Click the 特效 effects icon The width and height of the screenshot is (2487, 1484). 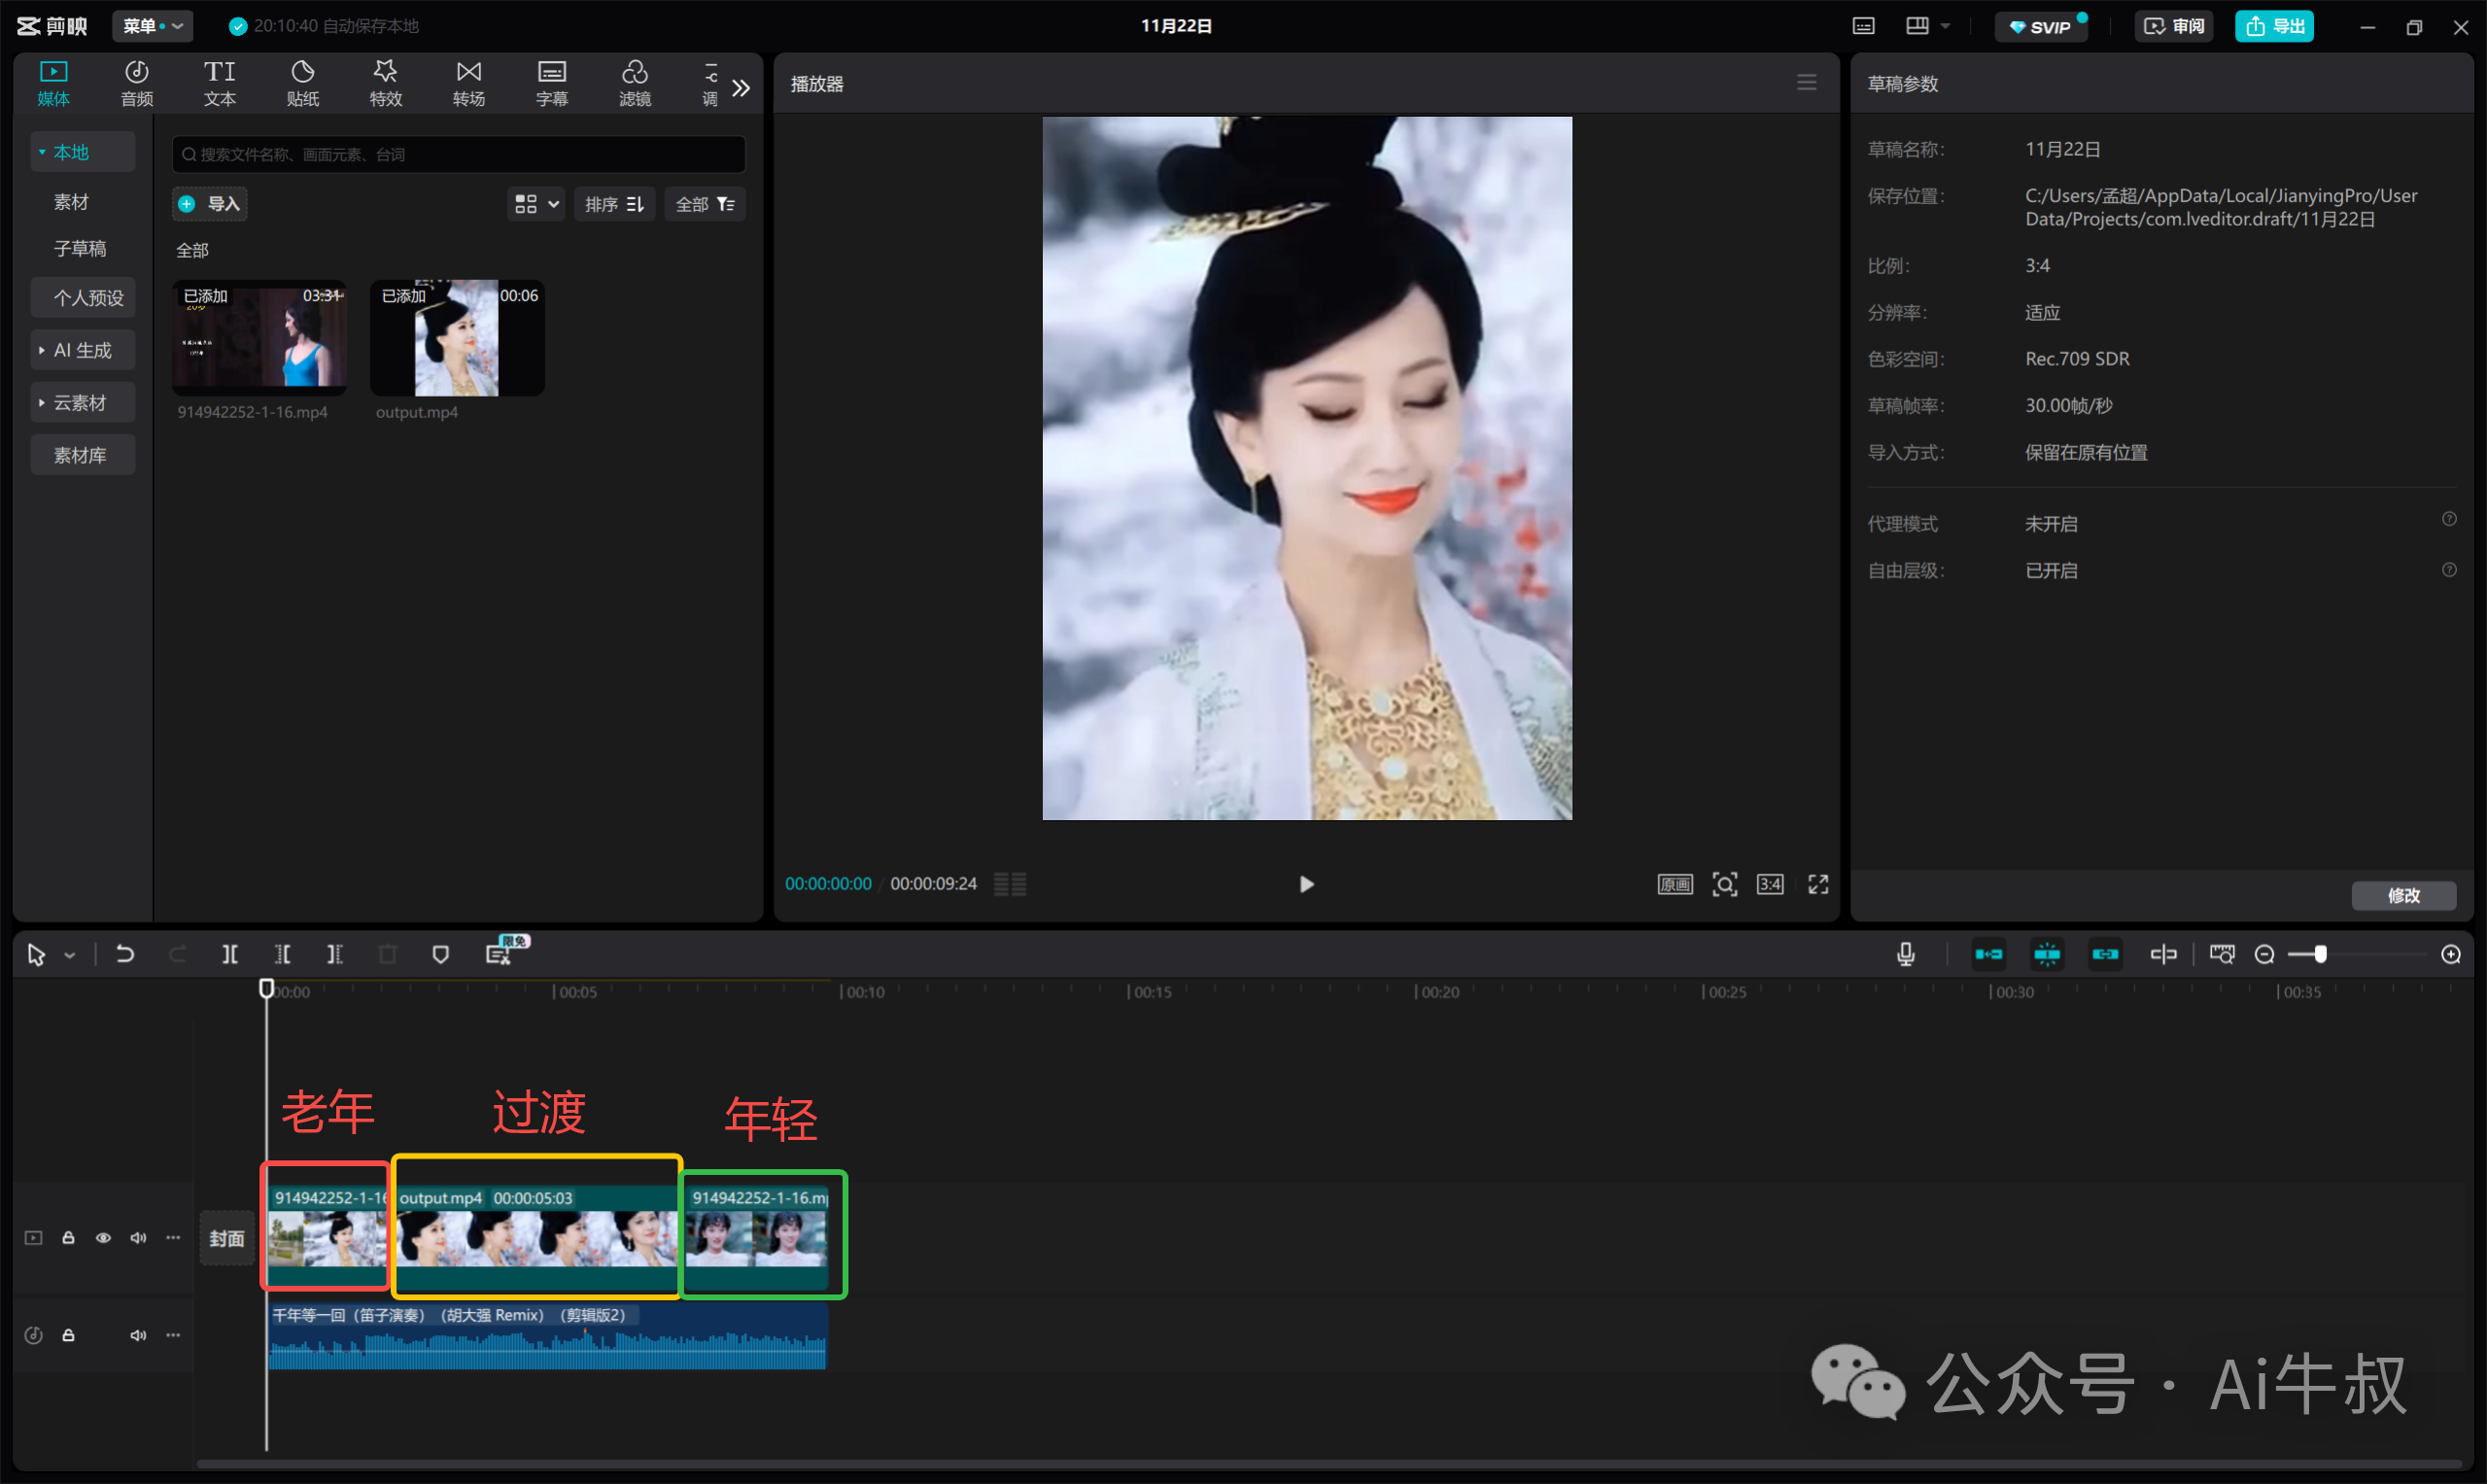[385, 83]
